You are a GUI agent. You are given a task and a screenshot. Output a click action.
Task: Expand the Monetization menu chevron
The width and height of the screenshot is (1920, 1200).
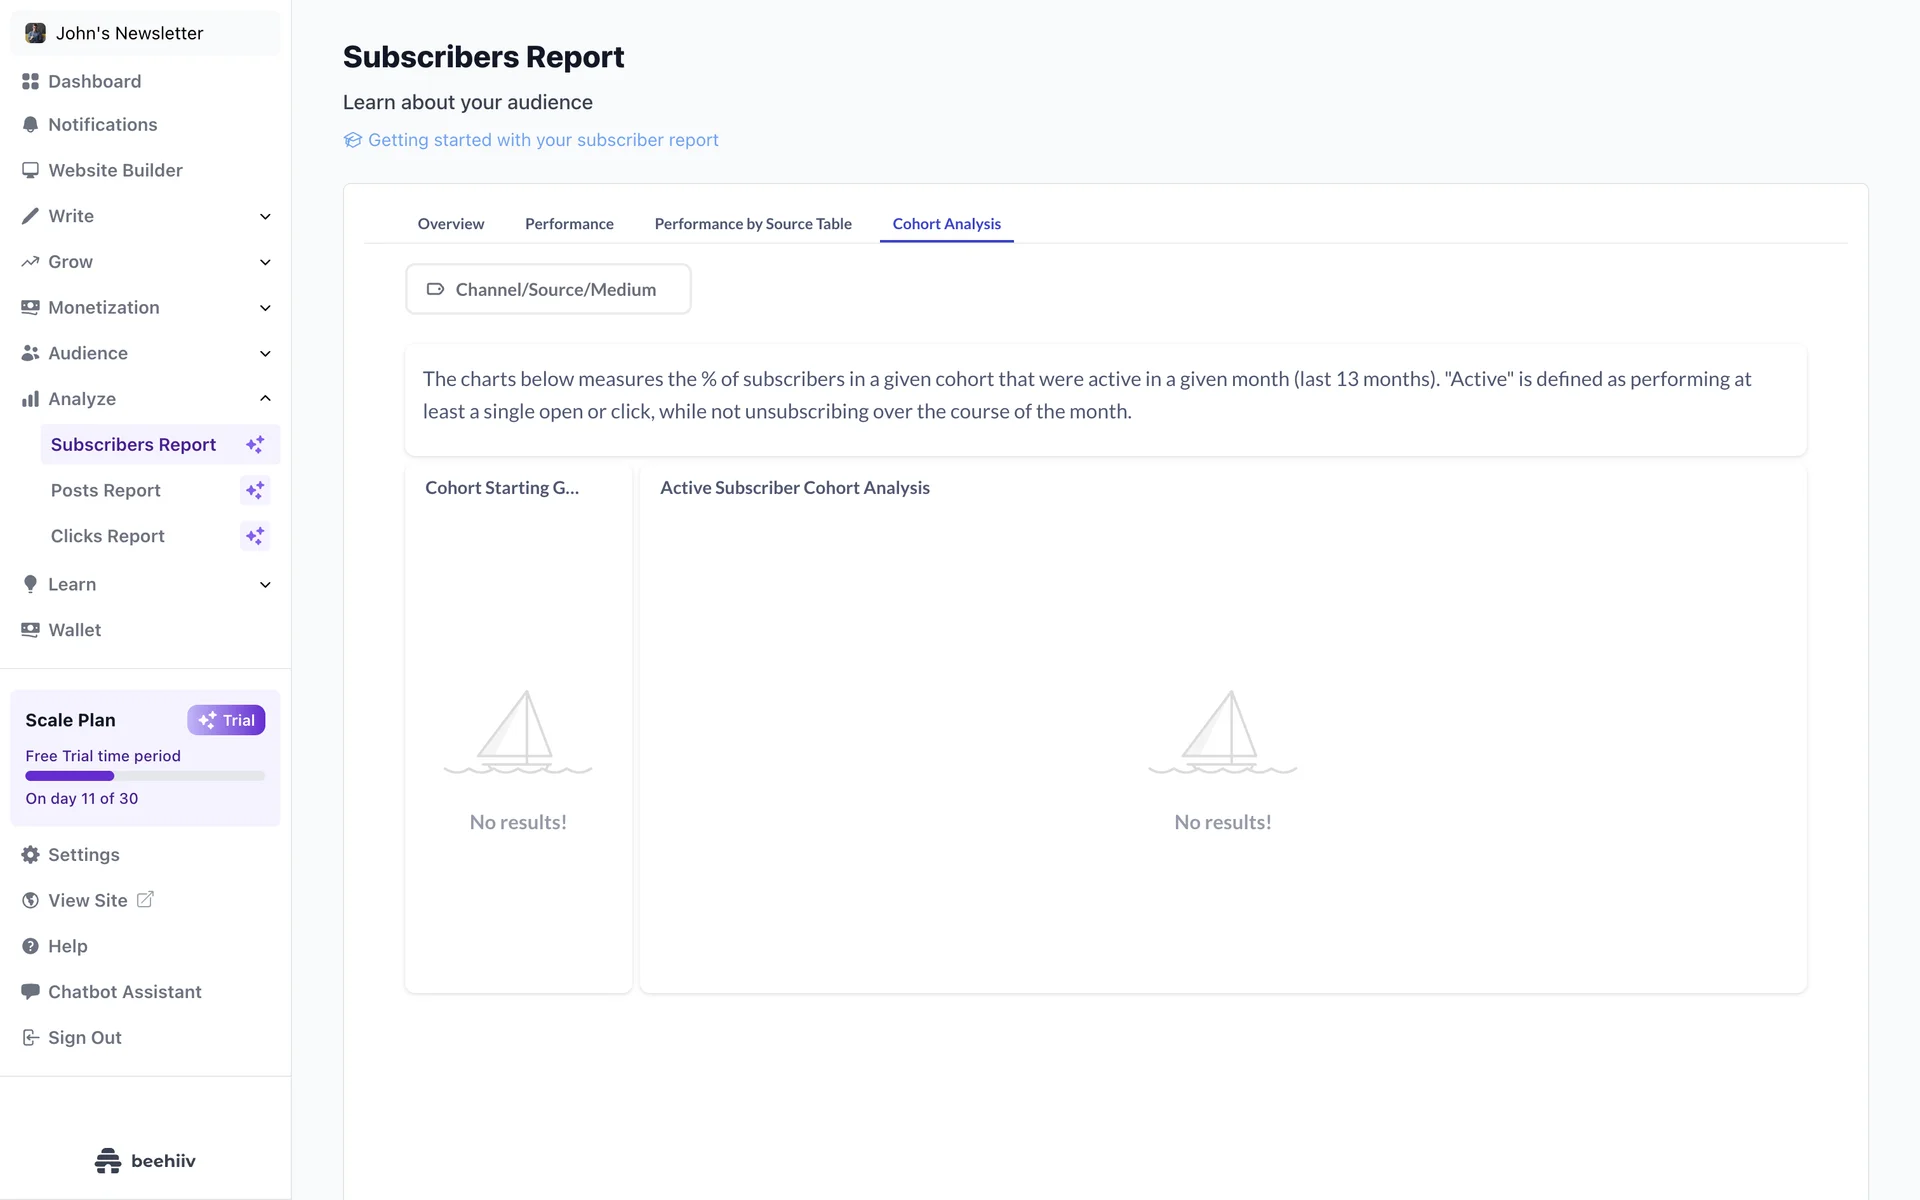[x=265, y=308]
